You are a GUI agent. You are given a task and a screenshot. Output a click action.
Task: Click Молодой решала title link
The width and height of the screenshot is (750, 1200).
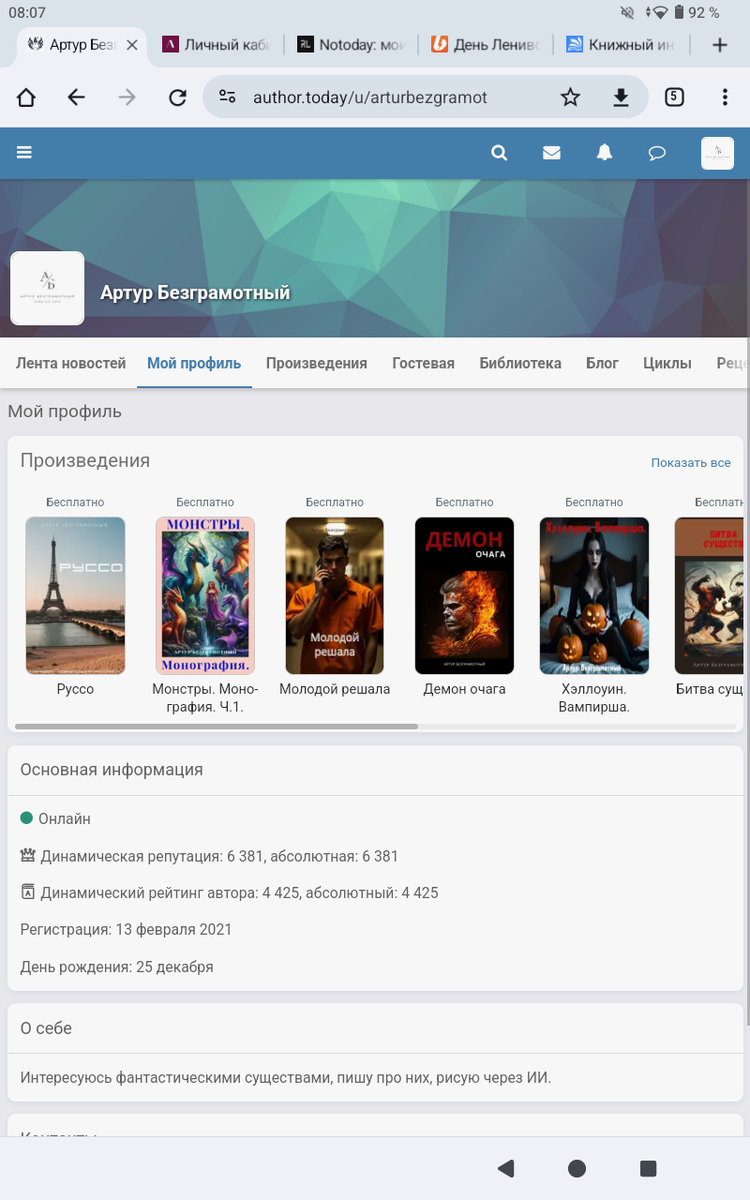[335, 689]
